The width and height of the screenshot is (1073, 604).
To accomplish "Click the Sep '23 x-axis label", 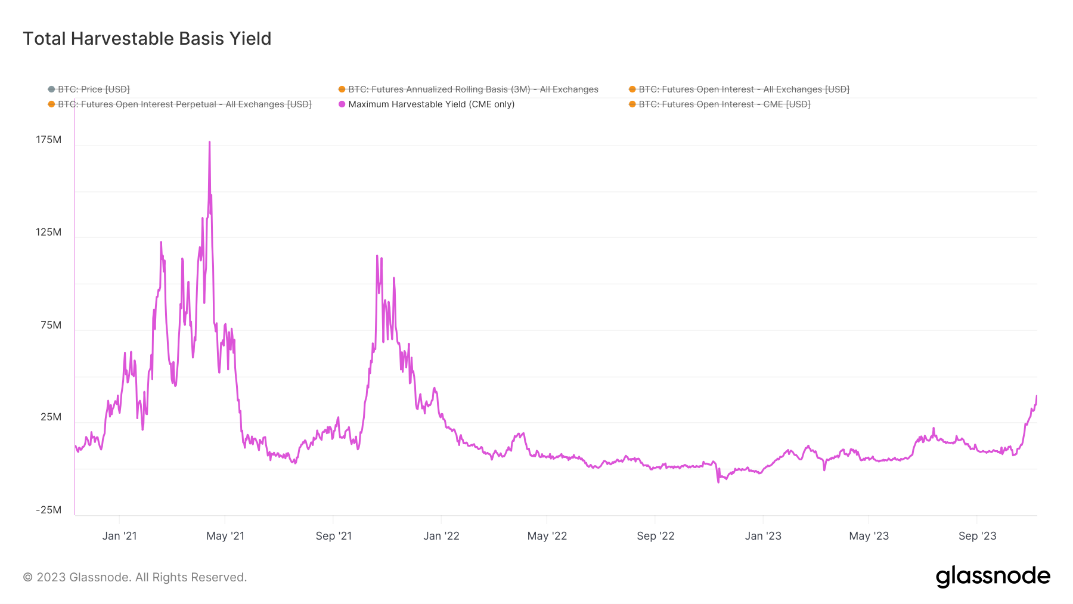I will [x=976, y=536].
